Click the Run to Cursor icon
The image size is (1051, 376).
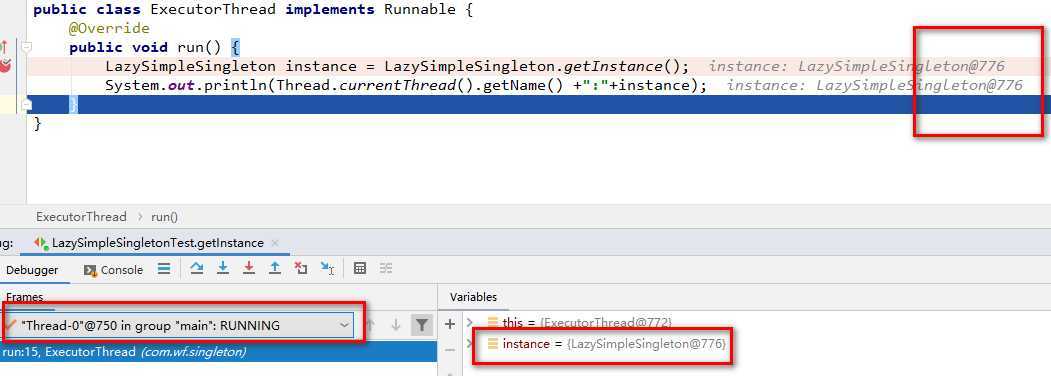[327, 269]
